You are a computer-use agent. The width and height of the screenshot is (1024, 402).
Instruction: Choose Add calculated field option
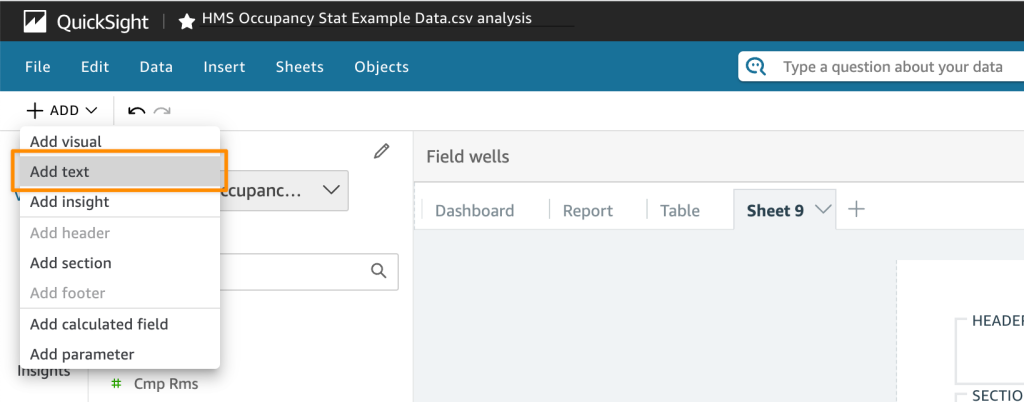pos(99,324)
